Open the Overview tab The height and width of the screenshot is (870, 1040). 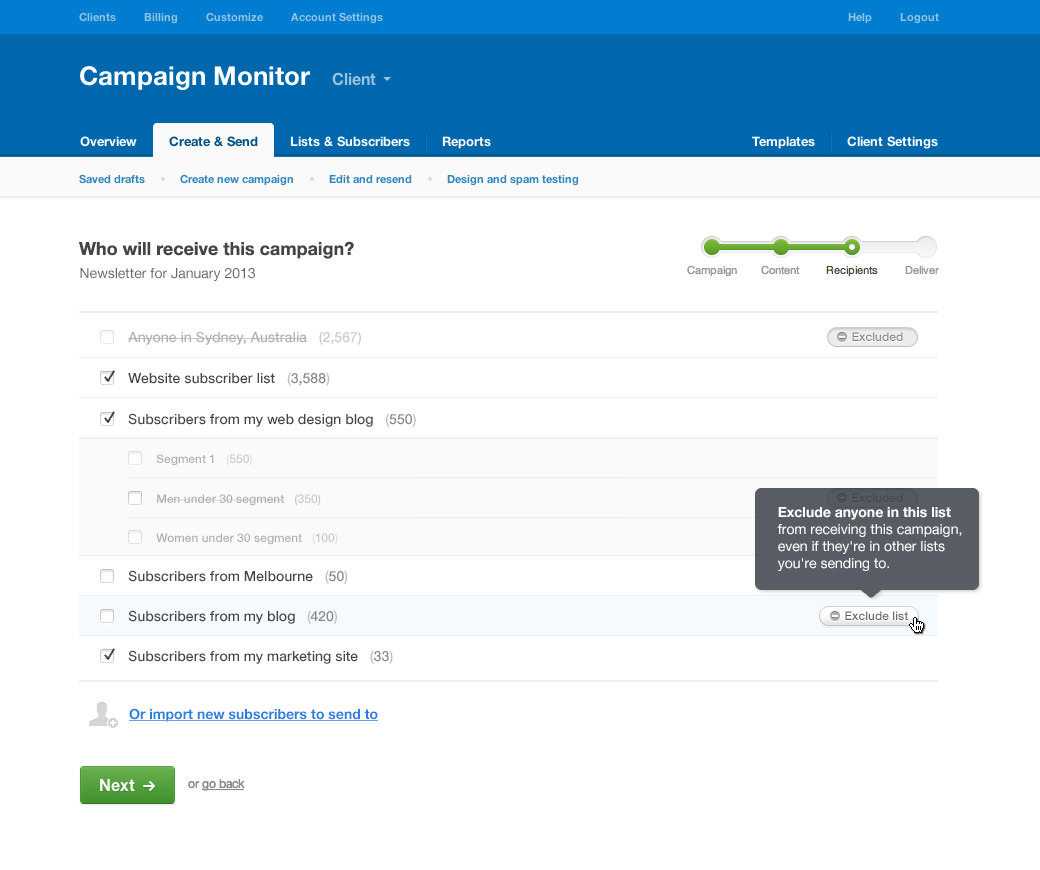click(108, 141)
